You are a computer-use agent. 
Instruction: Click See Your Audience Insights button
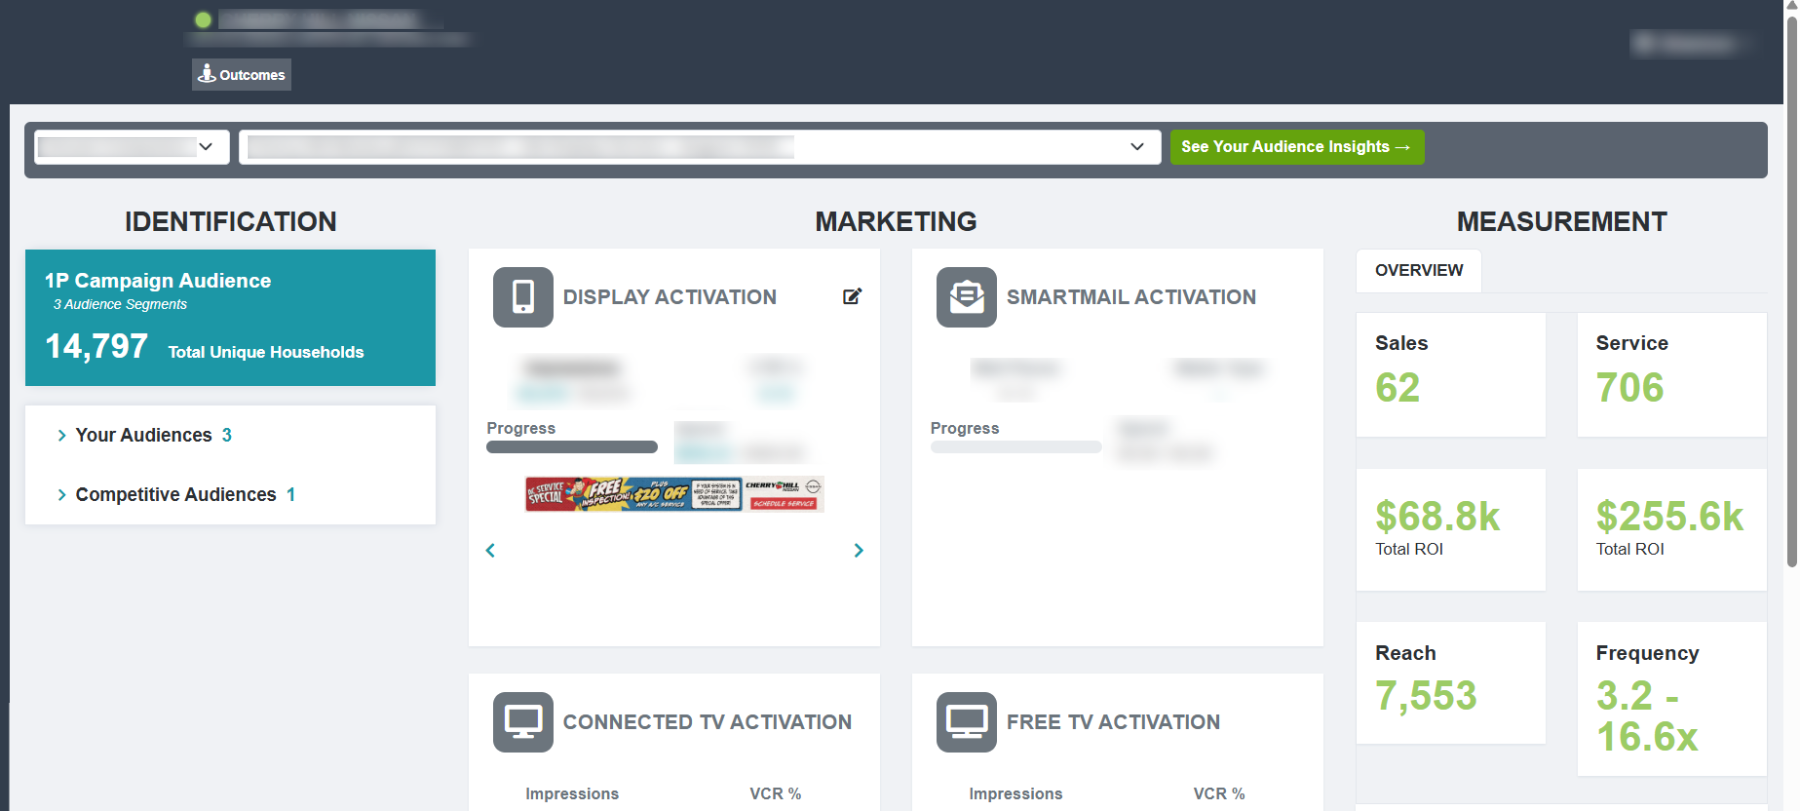pyautogui.click(x=1297, y=147)
